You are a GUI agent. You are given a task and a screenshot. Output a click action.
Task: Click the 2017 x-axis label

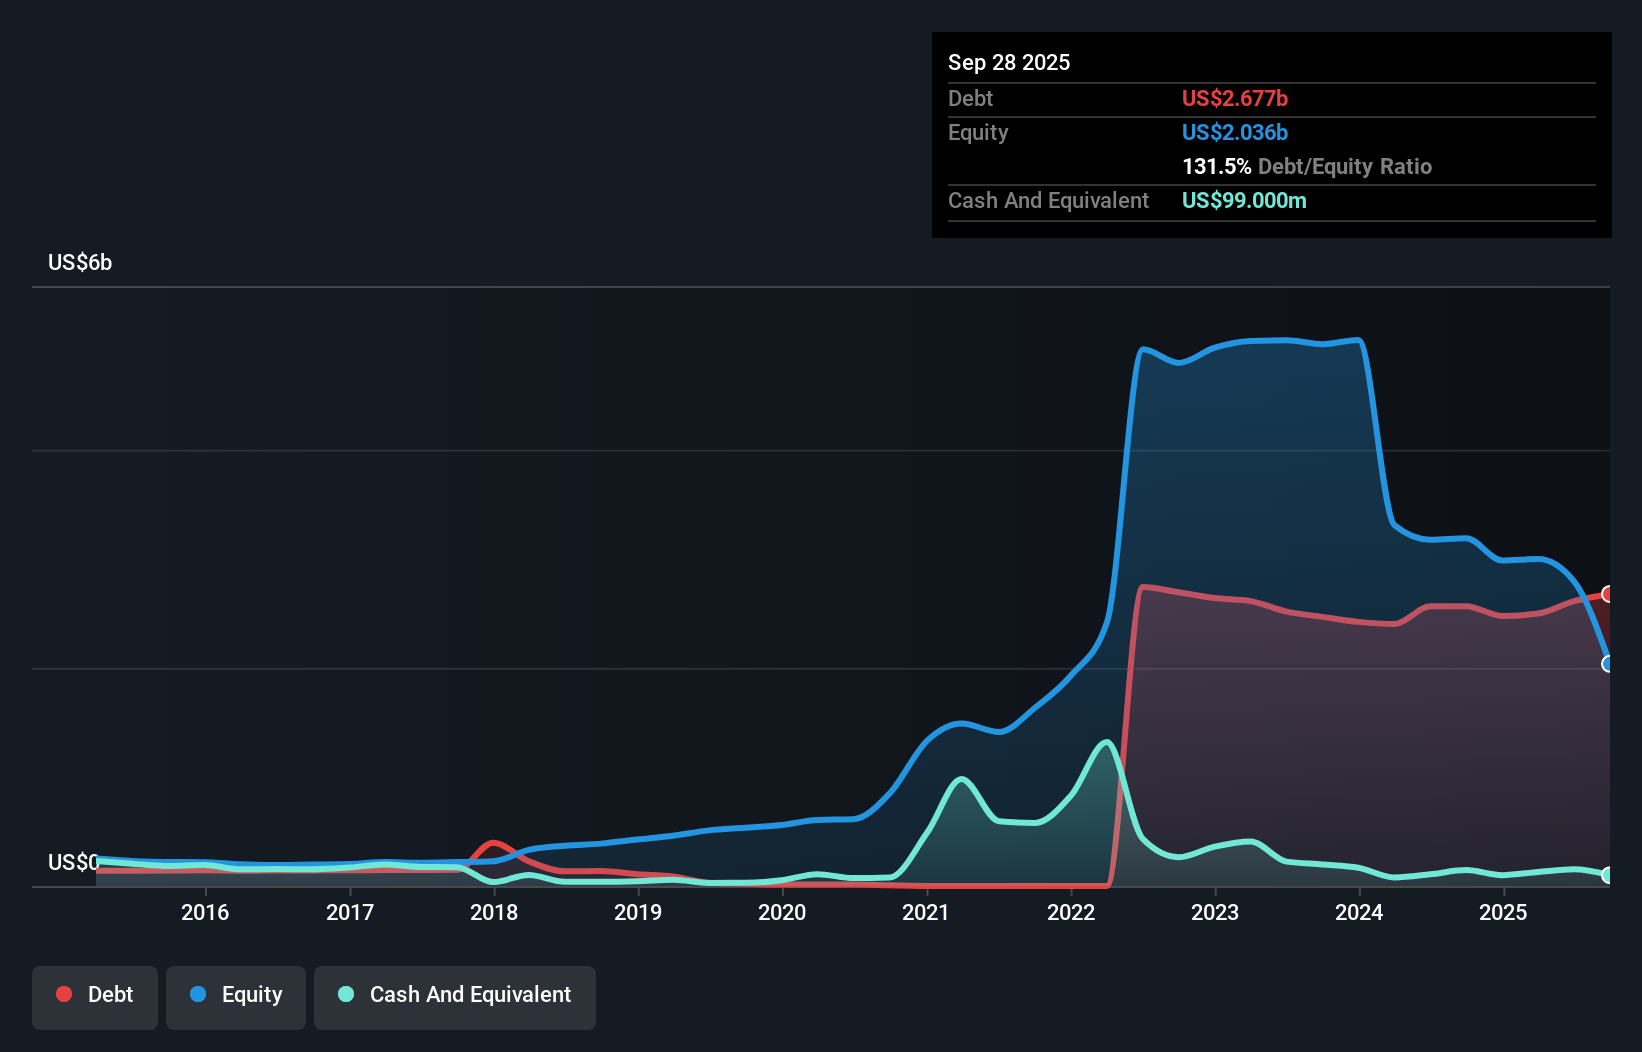point(350,912)
